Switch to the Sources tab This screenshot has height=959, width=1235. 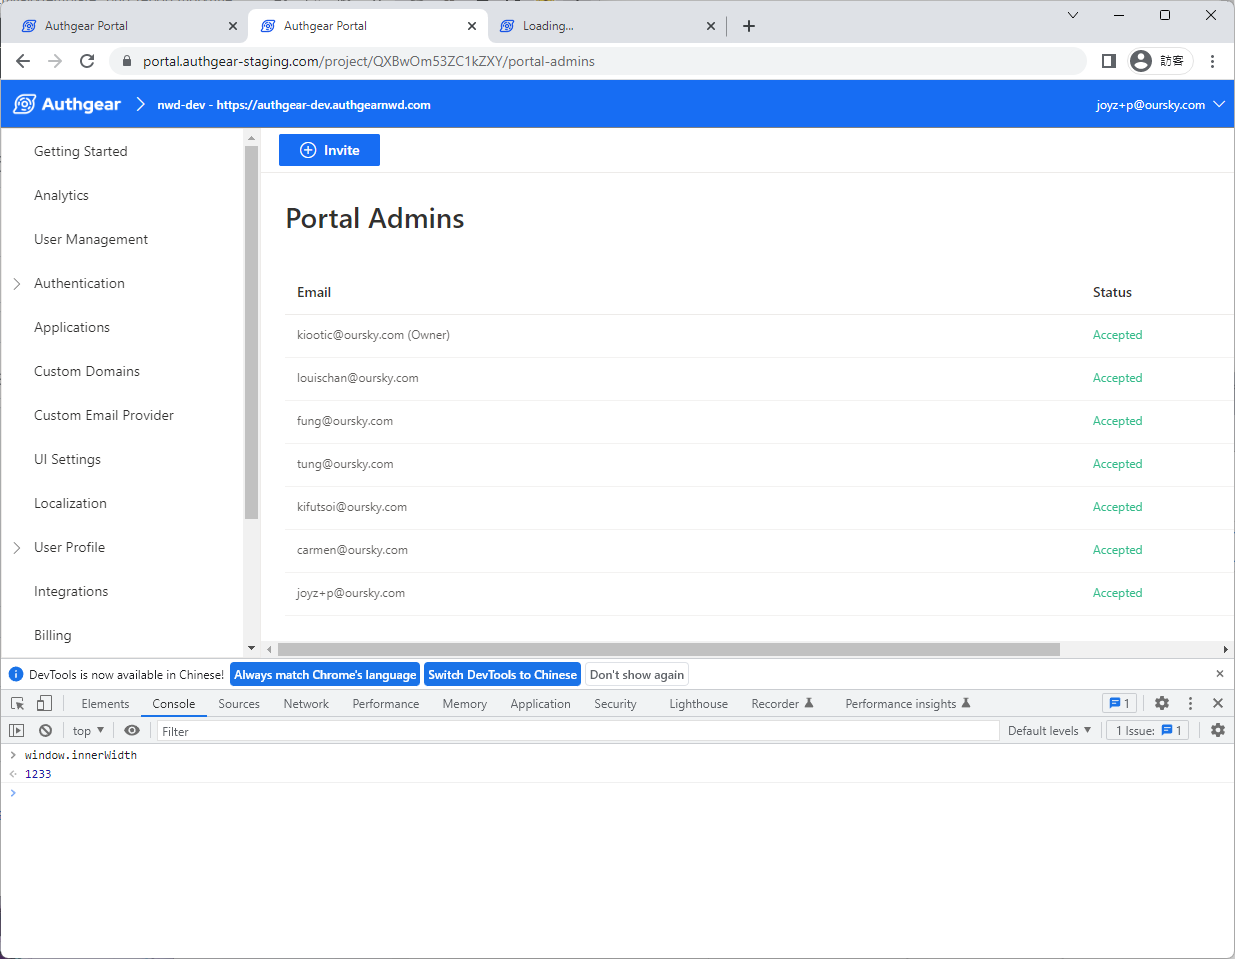tap(239, 703)
